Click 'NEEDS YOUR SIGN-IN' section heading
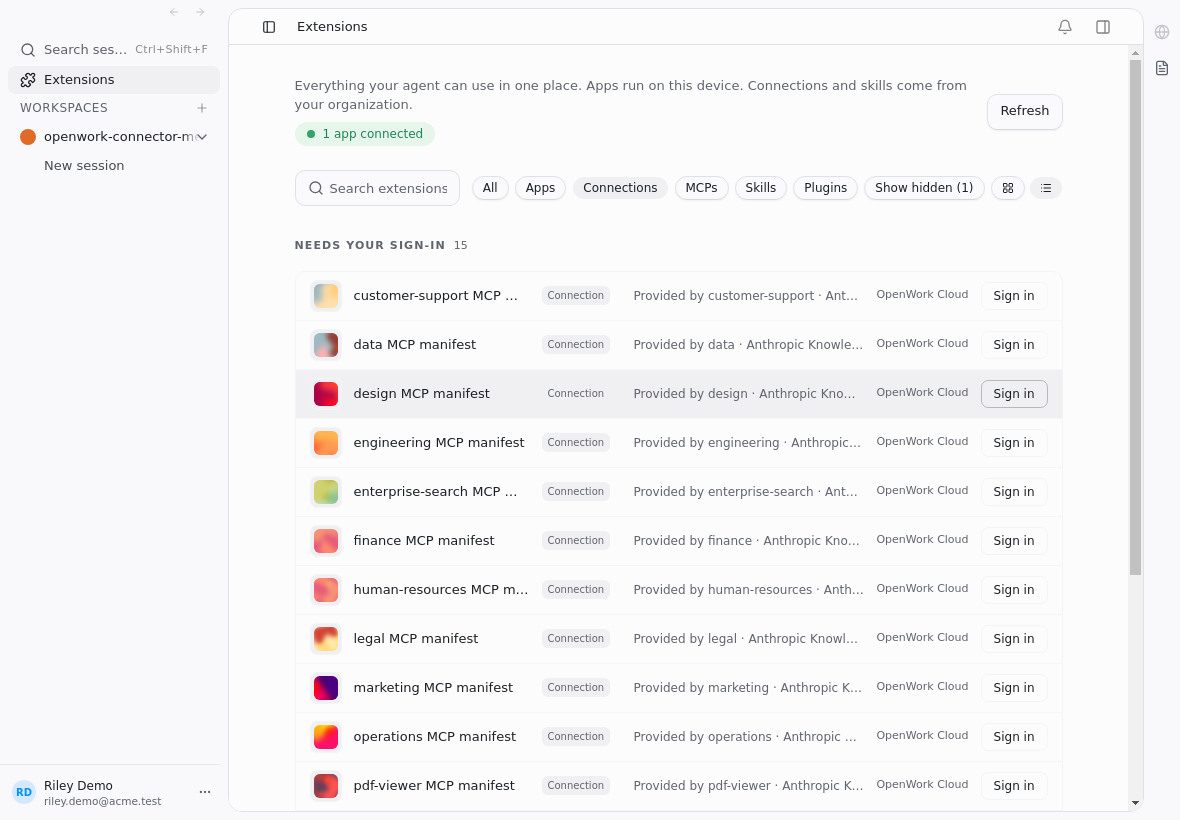Image resolution: width=1180 pixels, height=820 pixels. [370, 245]
